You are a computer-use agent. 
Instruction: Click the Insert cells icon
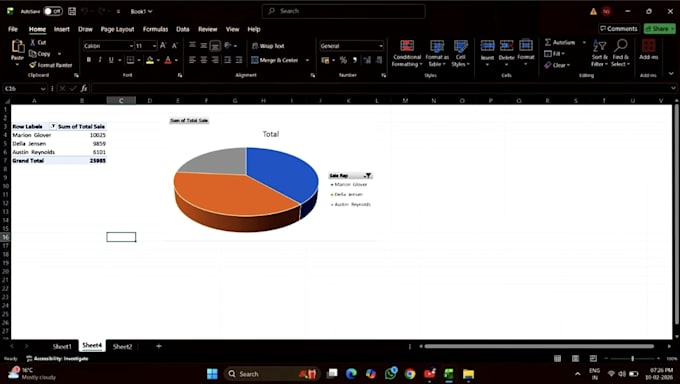point(487,45)
